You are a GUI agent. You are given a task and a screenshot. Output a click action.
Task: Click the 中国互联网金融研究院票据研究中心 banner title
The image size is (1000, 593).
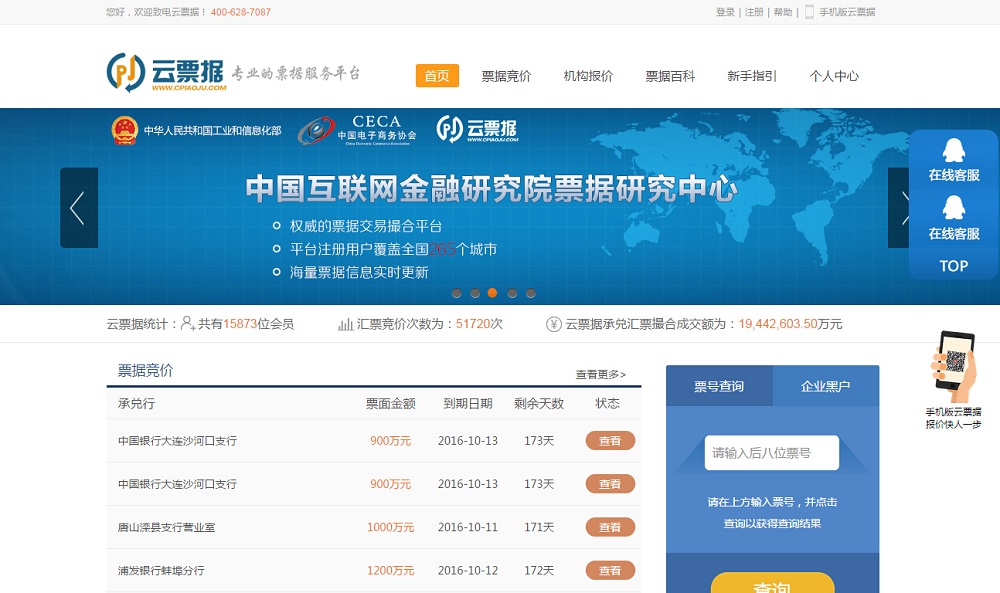(x=491, y=189)
